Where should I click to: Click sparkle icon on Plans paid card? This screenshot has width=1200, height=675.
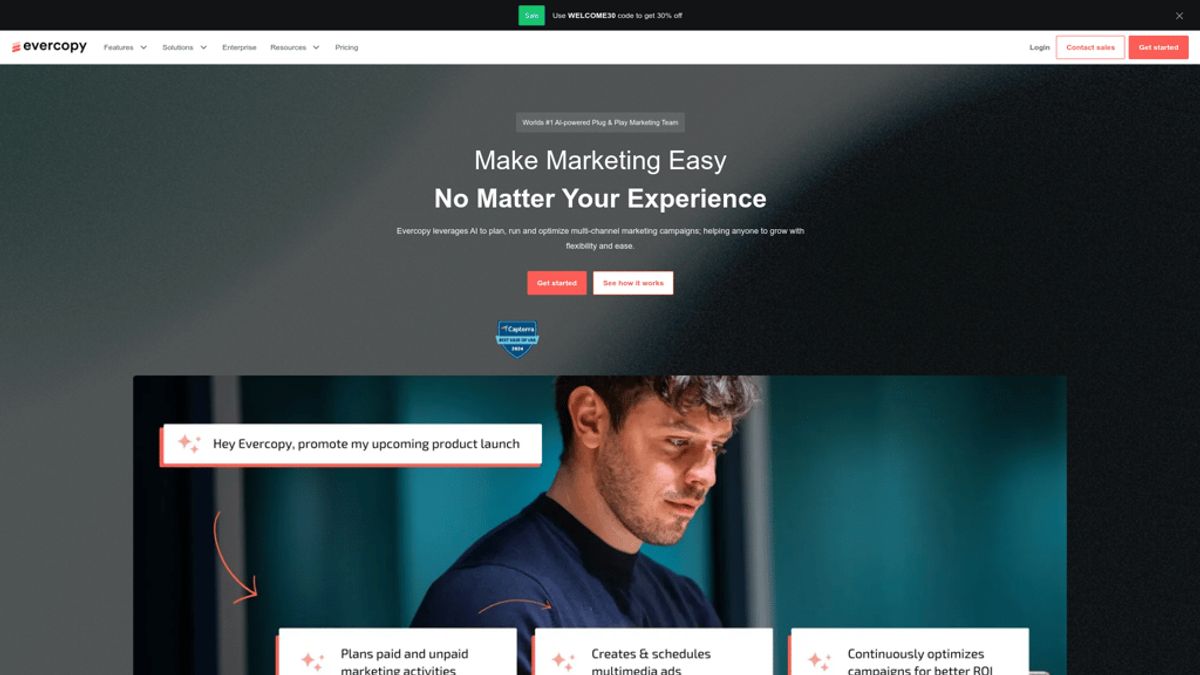click(313, 661)
